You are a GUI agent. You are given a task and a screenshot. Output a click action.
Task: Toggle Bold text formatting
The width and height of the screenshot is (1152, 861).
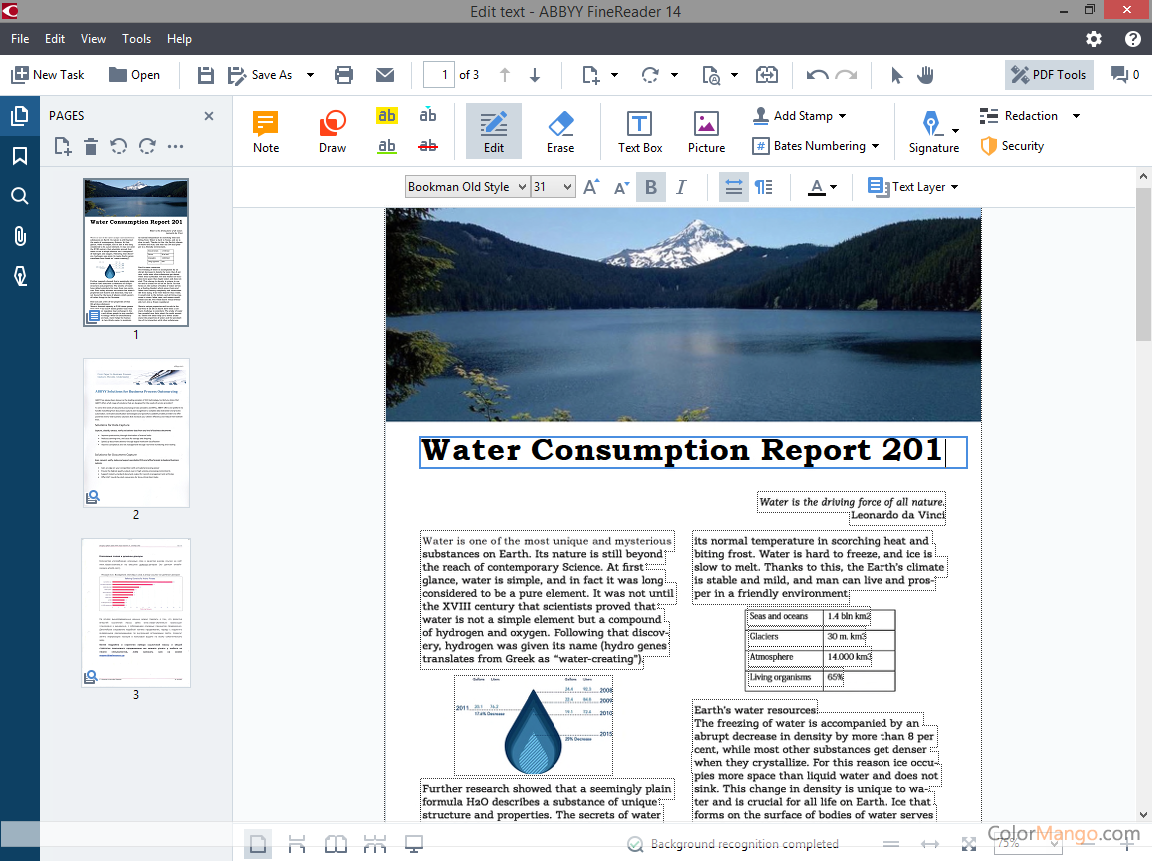click(651, 187)
